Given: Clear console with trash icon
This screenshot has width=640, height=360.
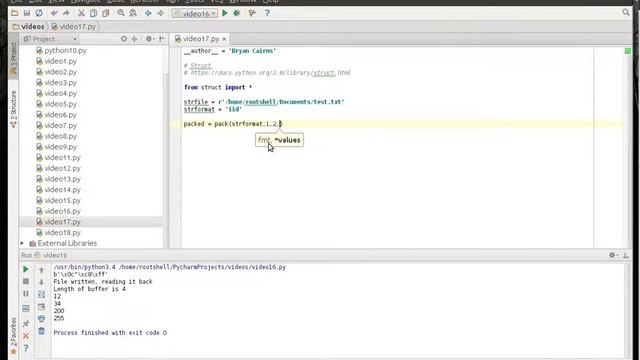Looking at the screenshot, I should coord(41,331).
